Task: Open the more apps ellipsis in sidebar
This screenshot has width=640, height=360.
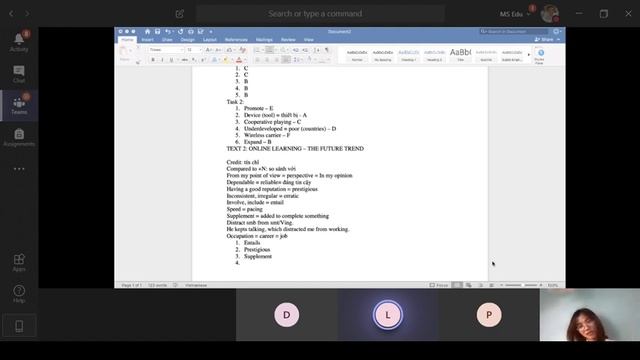Action: [19, 169]
